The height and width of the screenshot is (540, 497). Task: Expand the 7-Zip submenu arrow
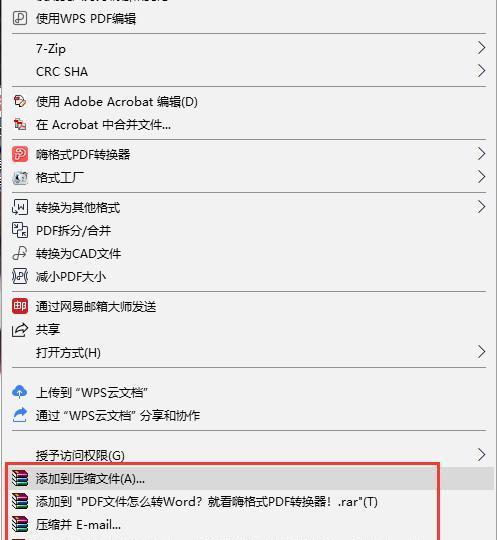pyautogui.click(x=481, y=48)
